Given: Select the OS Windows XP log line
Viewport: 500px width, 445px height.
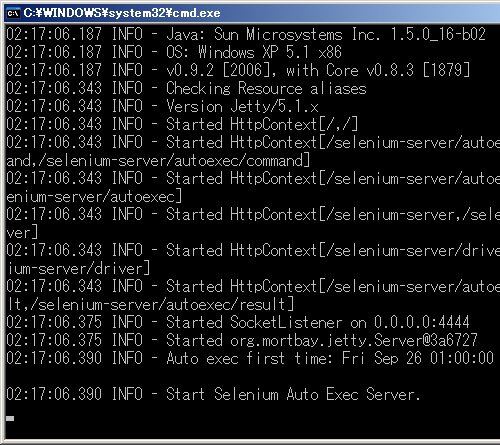Looking at the screenshot, I should (174, 52).
